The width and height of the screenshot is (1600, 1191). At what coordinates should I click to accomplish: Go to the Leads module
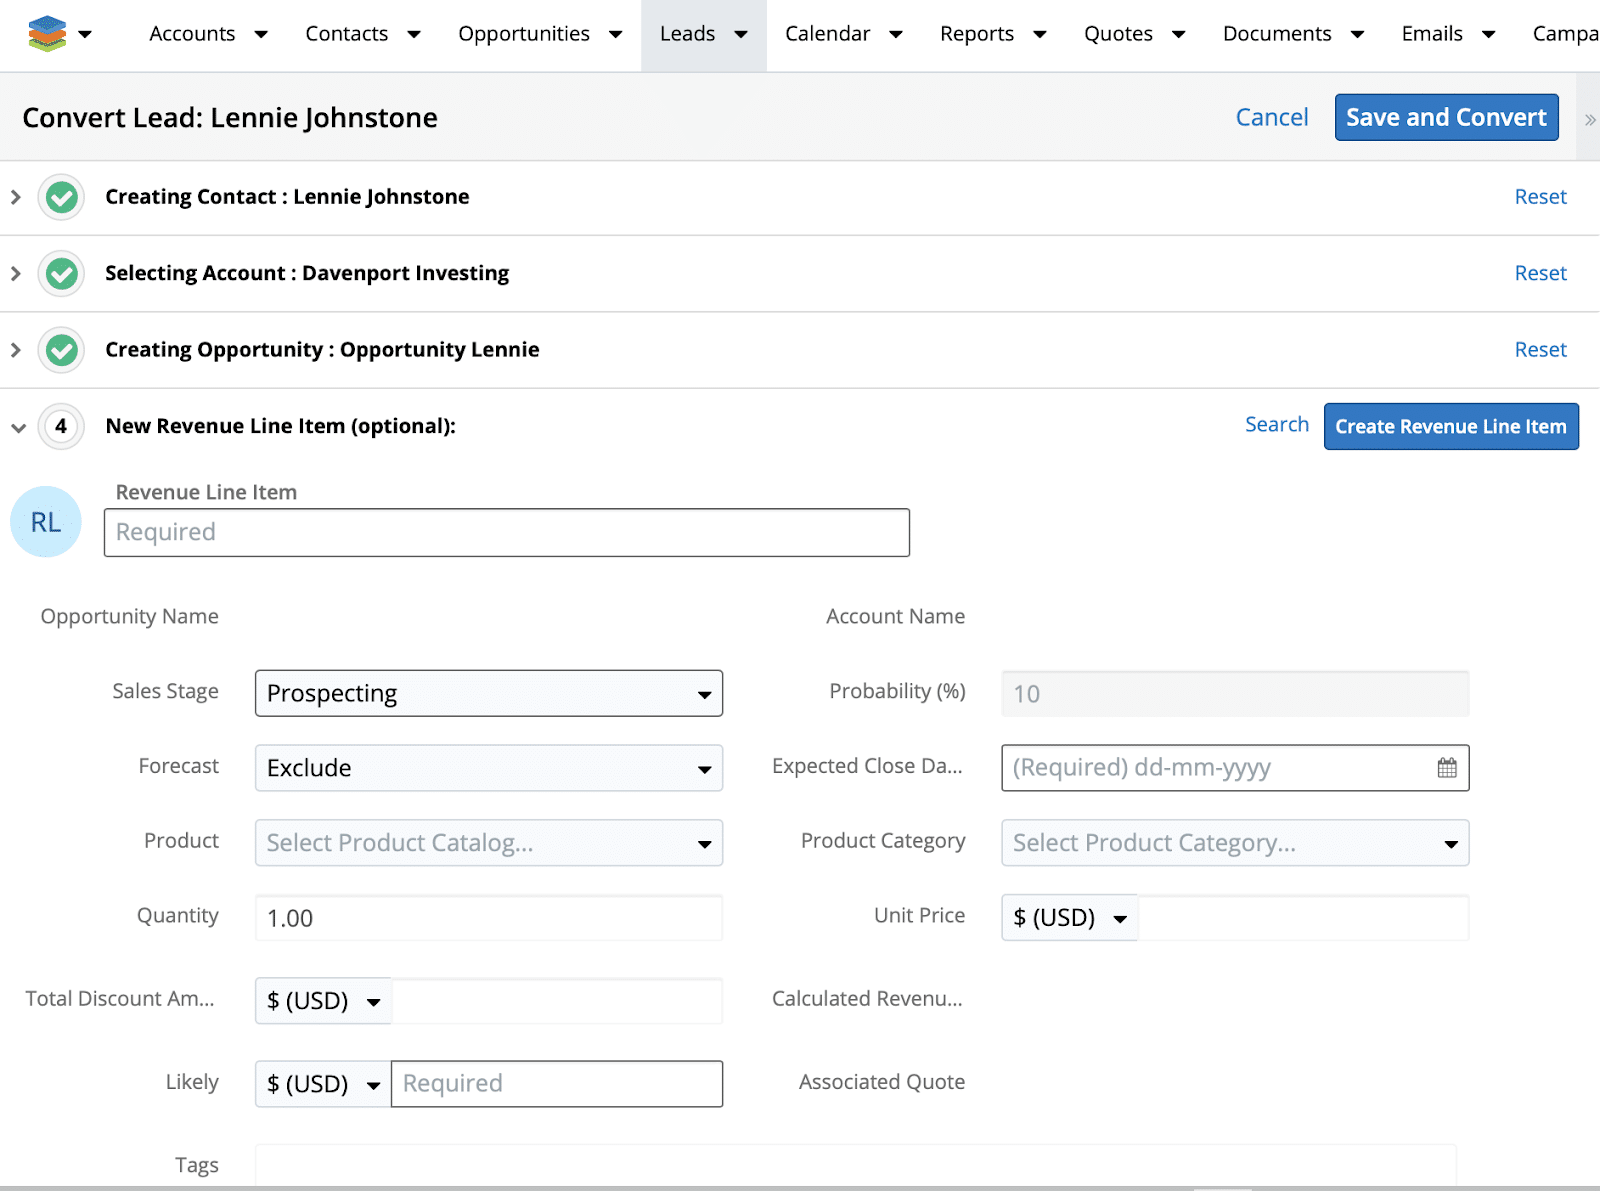pos(687,34)
